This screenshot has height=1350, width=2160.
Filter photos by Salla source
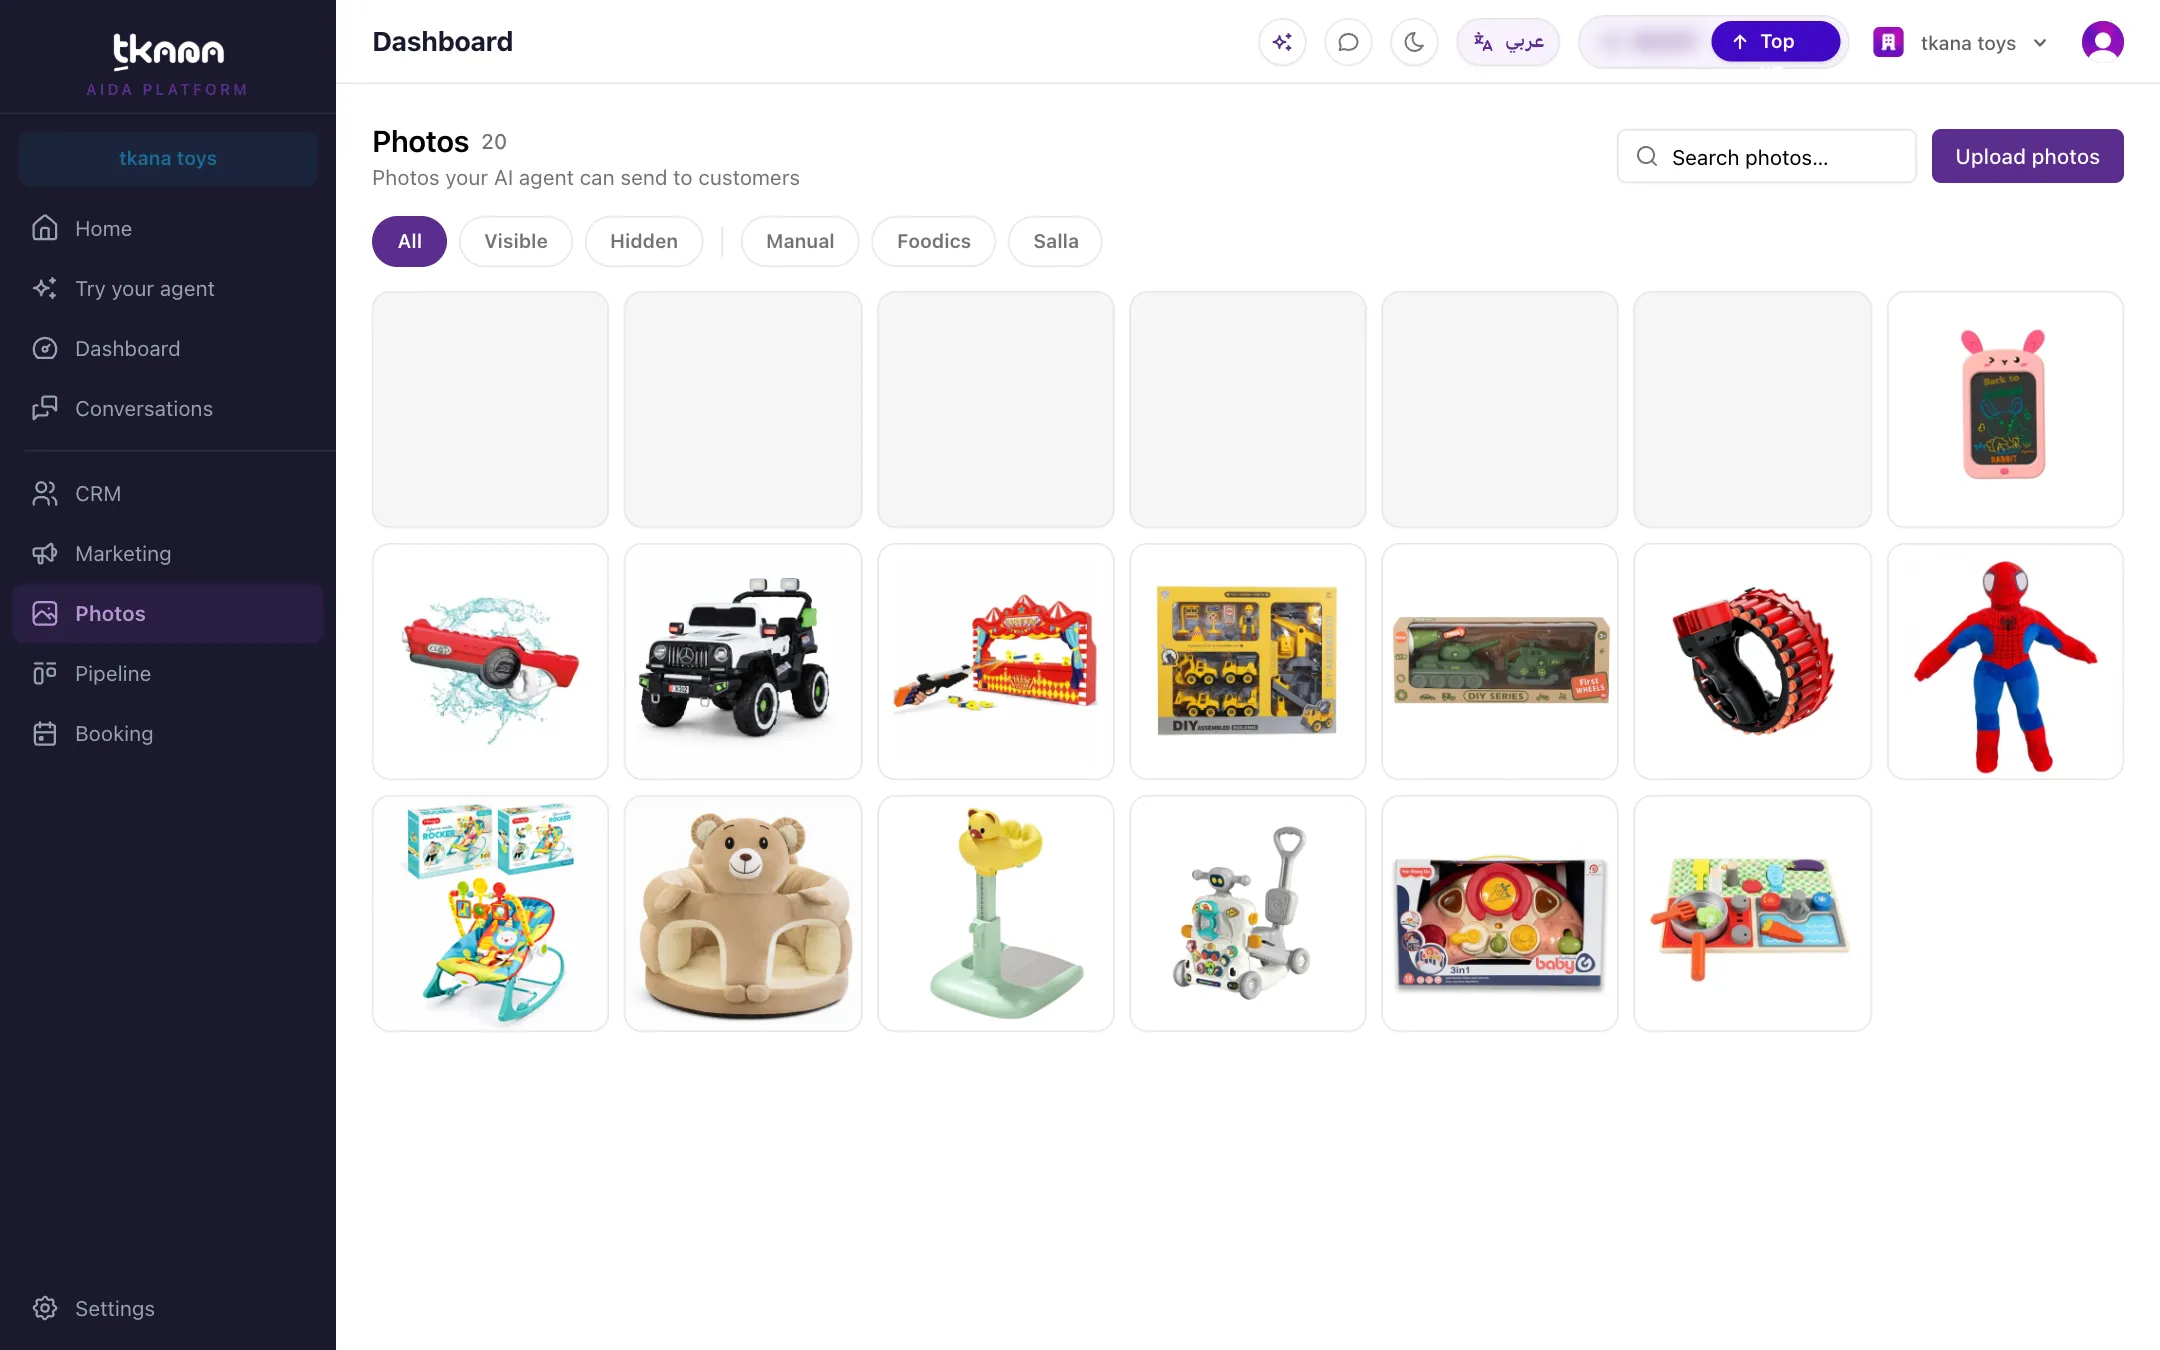1056,242
